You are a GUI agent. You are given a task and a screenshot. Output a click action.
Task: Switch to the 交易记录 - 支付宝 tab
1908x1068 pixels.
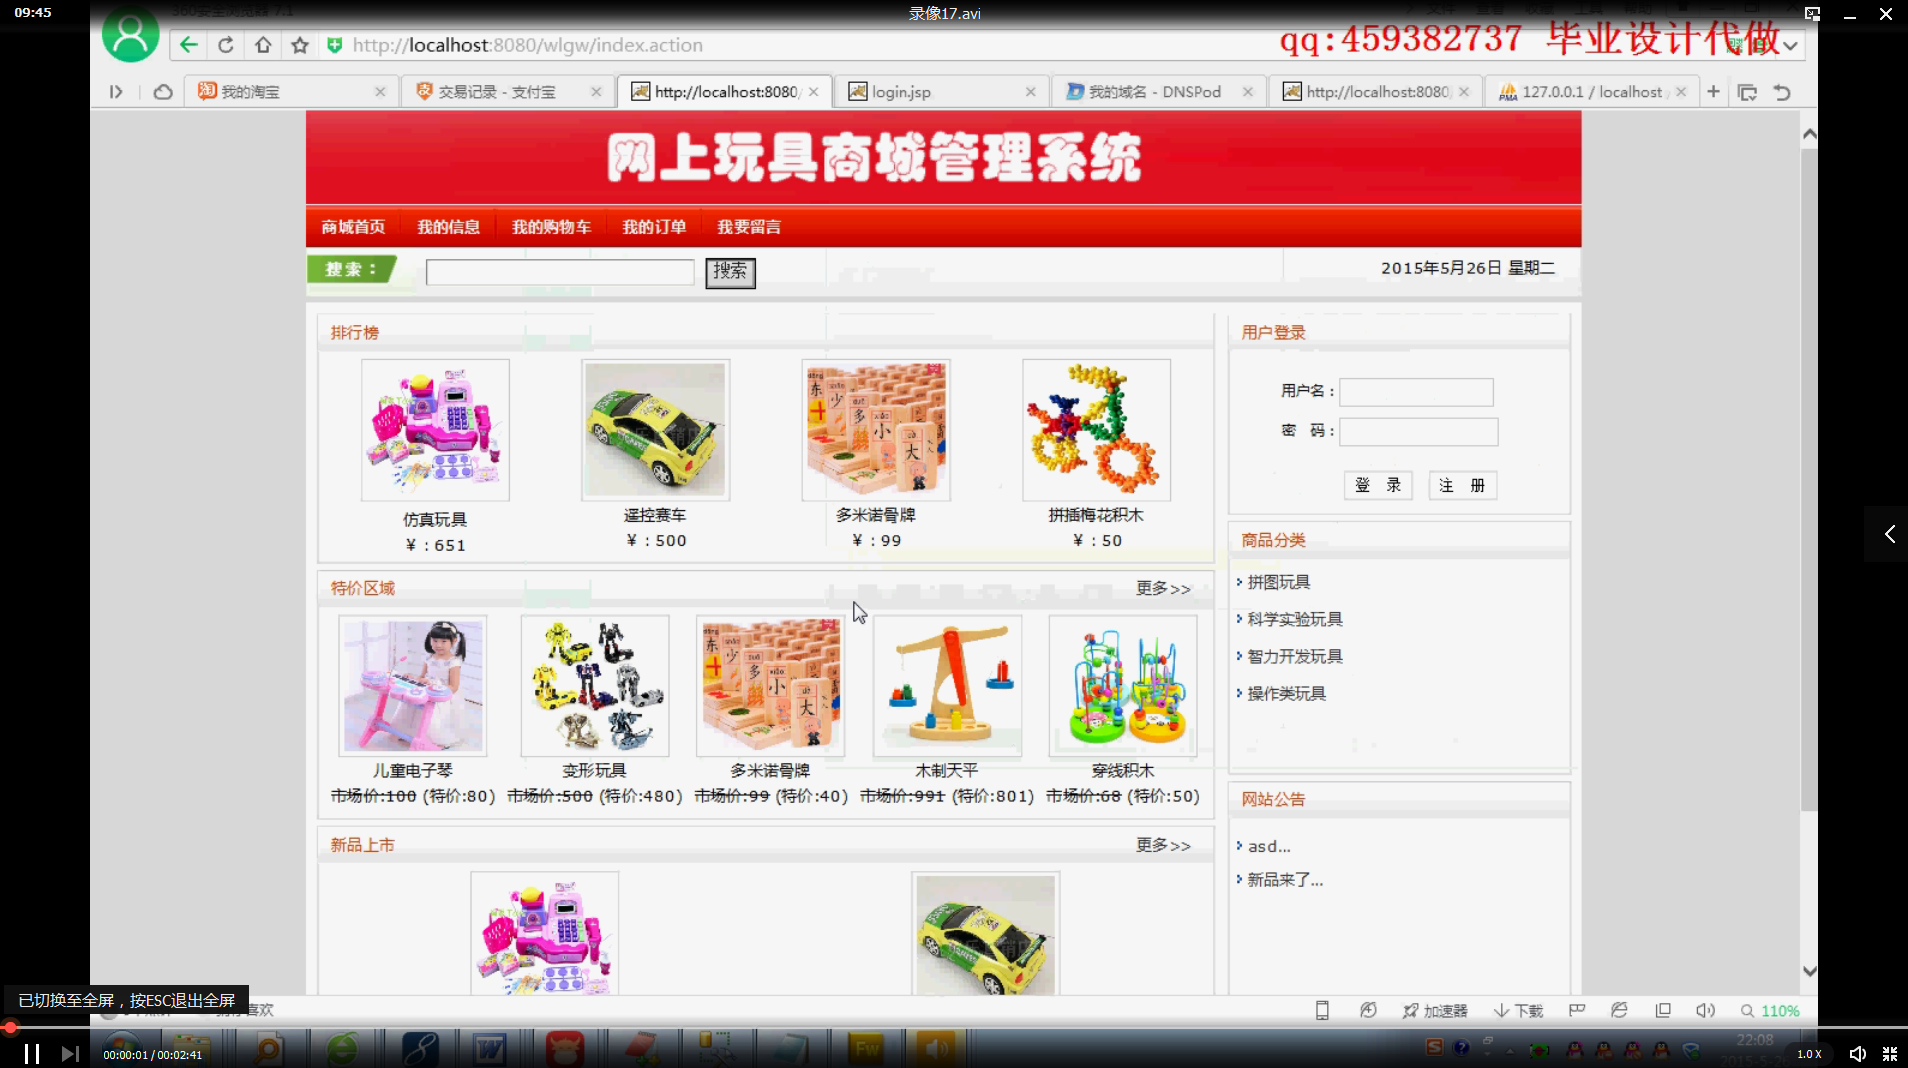(508, 92)
